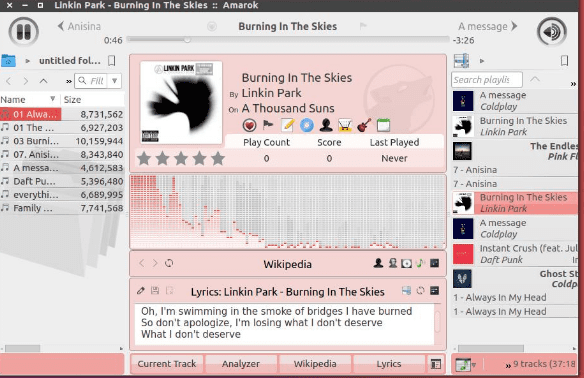Screen dimensions: 584x378
Task: Reload lyrics for current song
Action: (420, 290)
